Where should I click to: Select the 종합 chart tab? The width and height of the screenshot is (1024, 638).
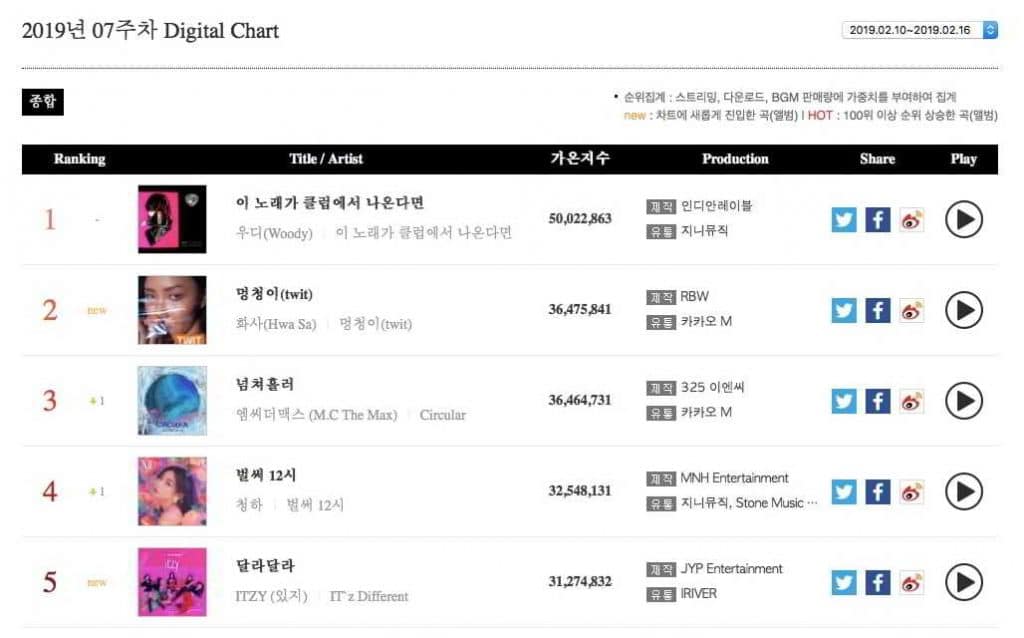(x=42, y=101)
